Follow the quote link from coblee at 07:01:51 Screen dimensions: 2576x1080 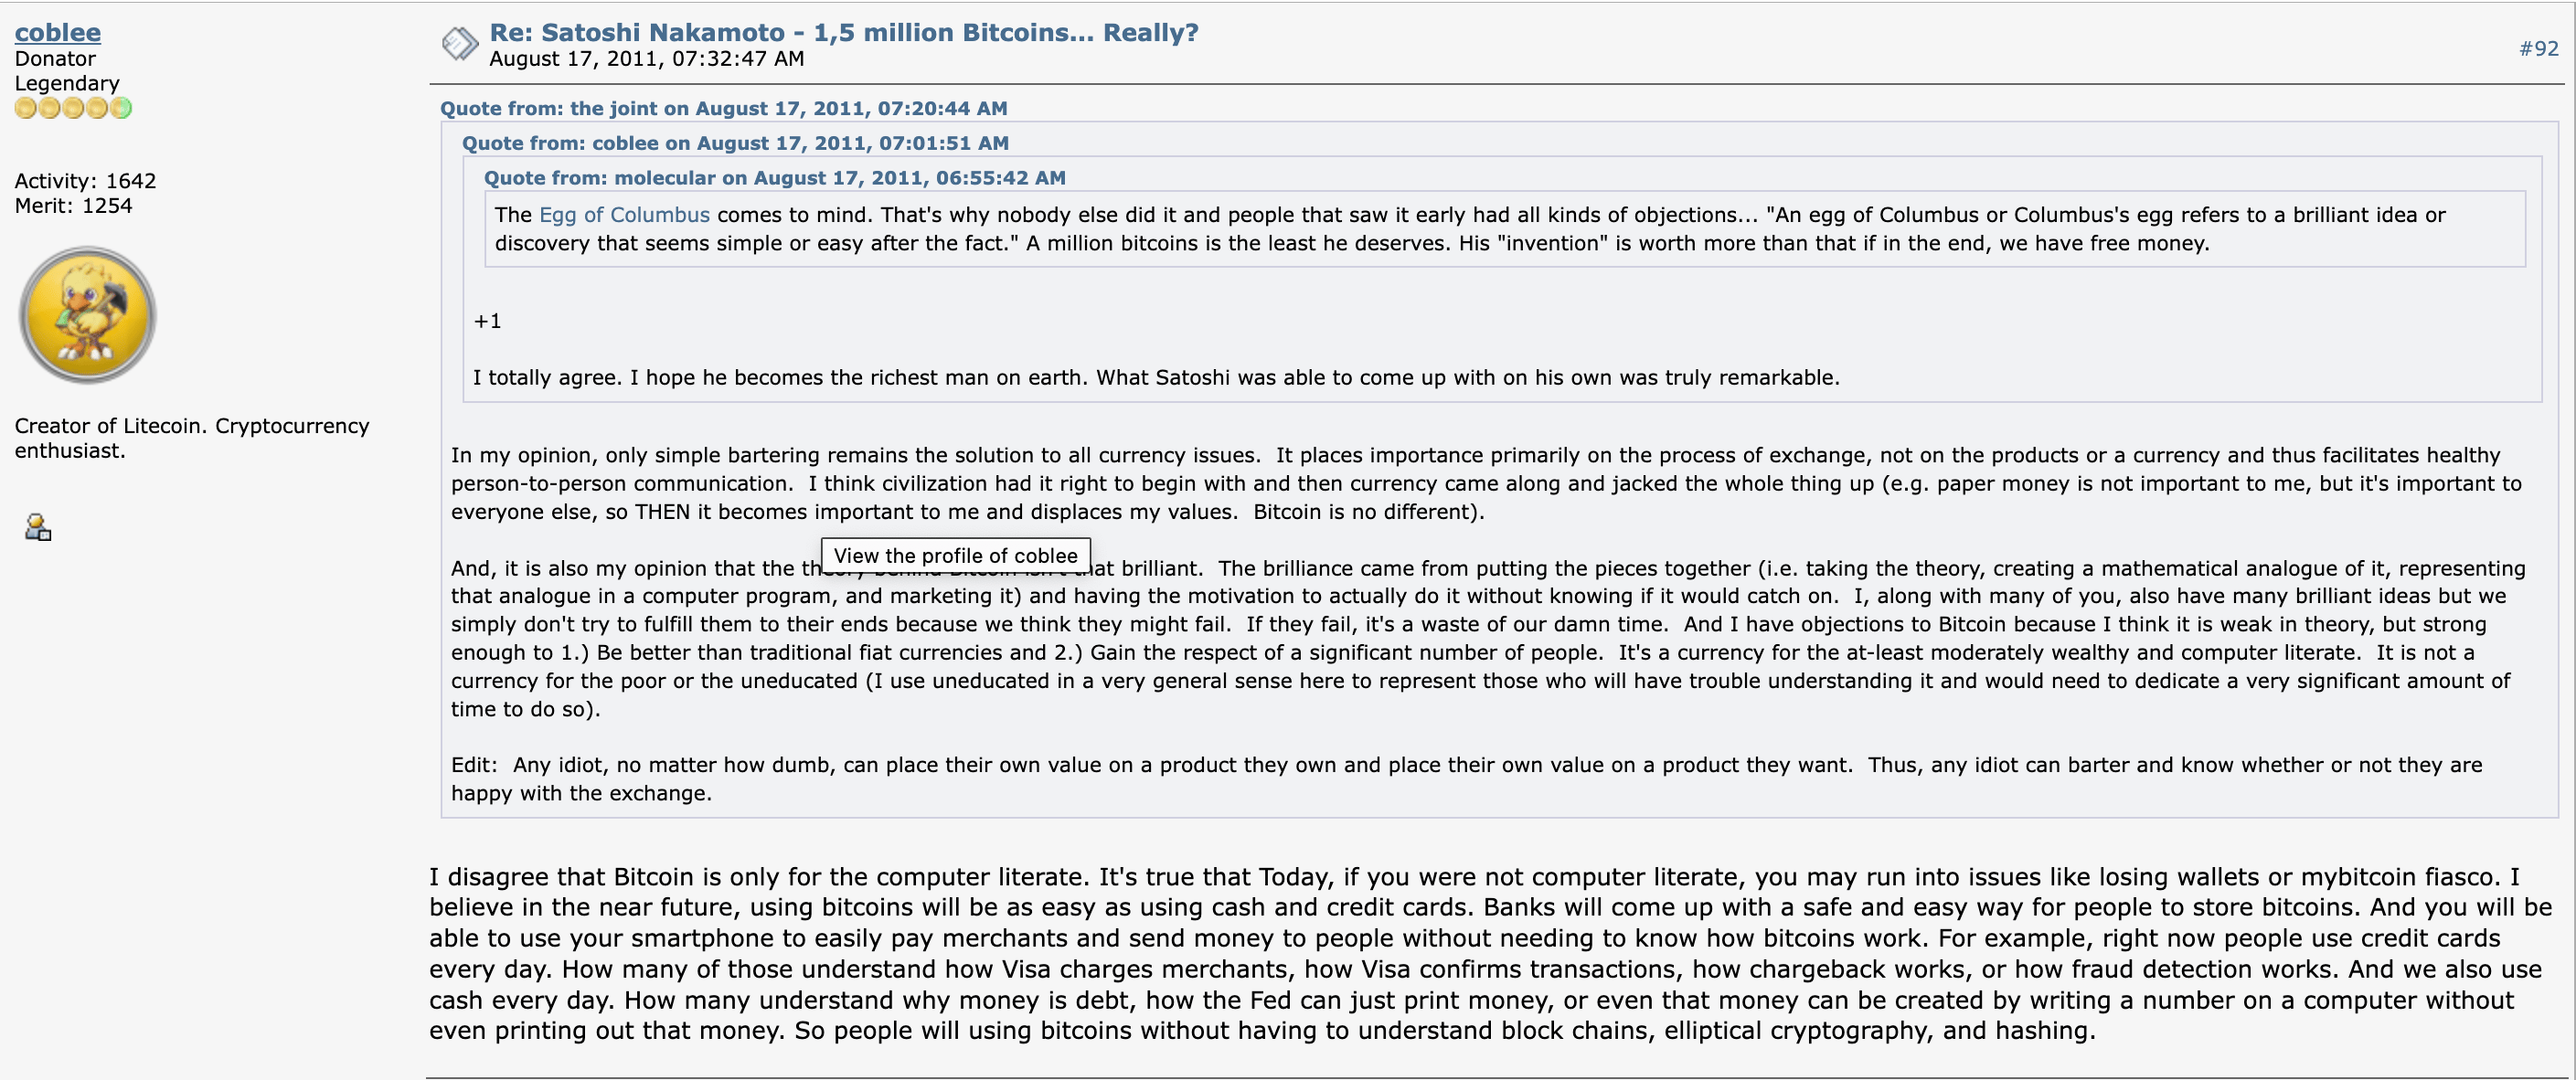pyautogui.click(x=735, y=143)
